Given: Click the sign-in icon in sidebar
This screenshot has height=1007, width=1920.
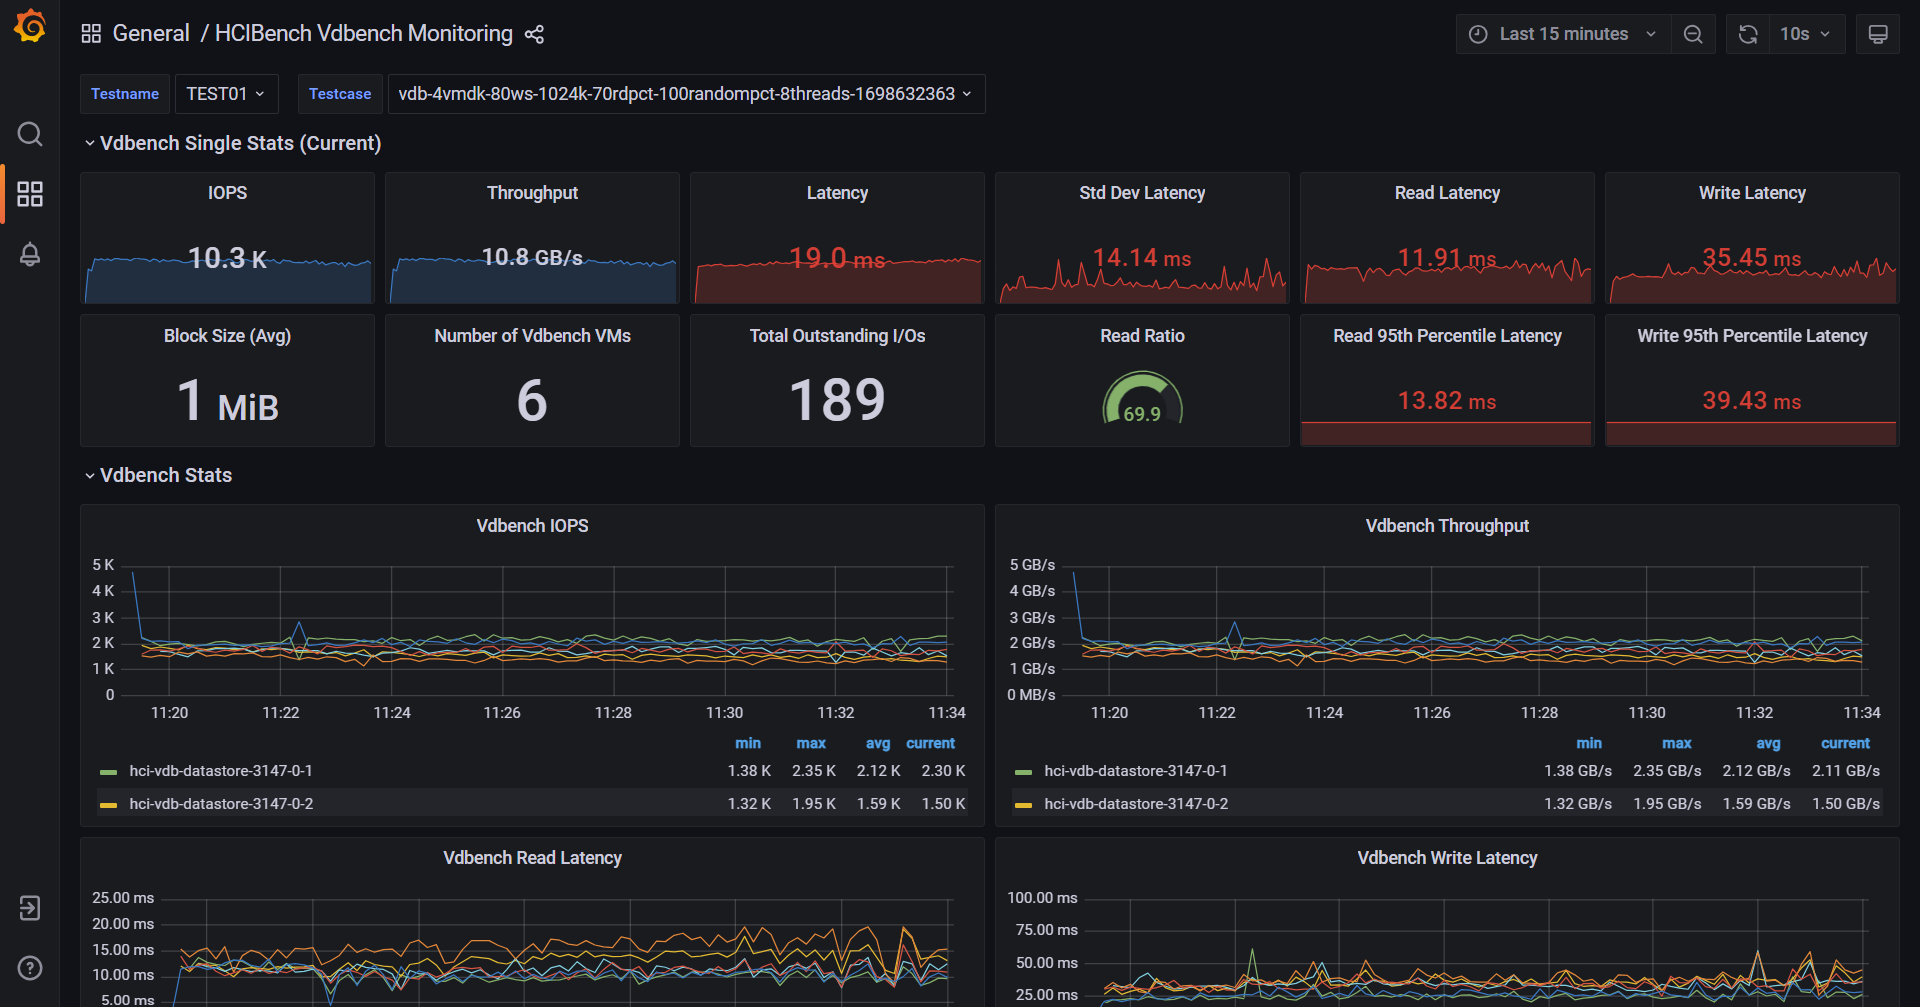Looking at the screenshot, I should click(30, 908).
